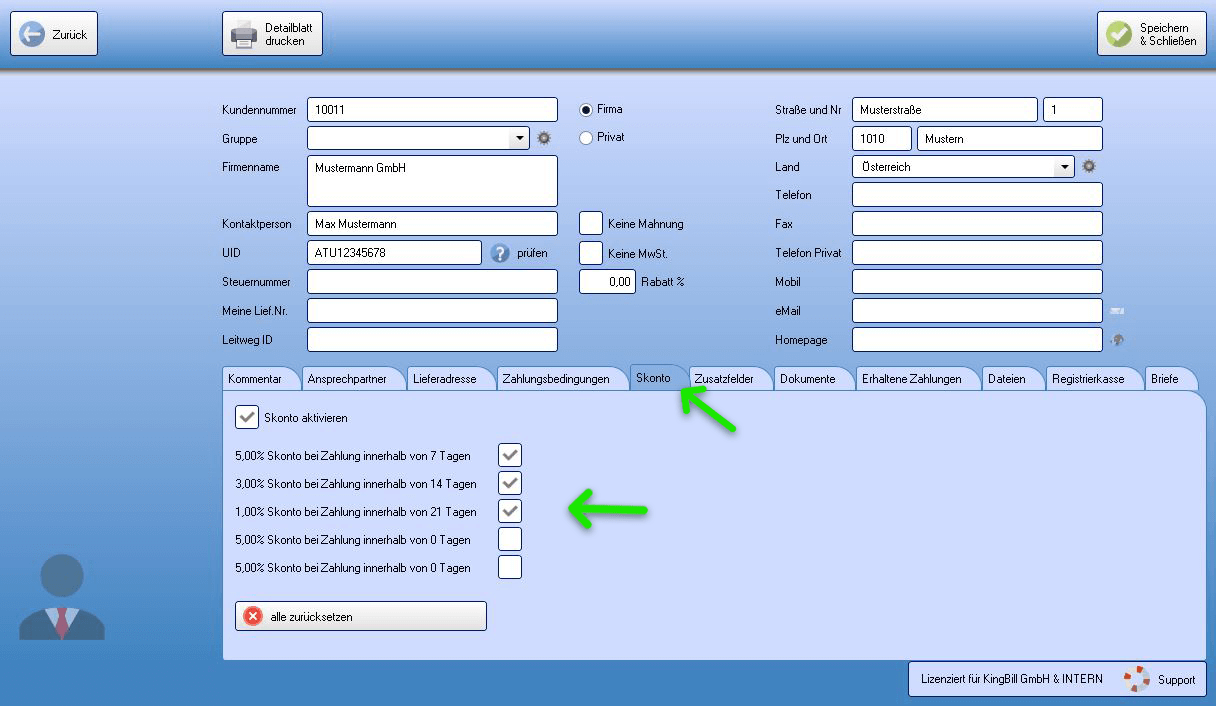
Task: Open Gruppe settings gear icon
Action: (544, 138)
